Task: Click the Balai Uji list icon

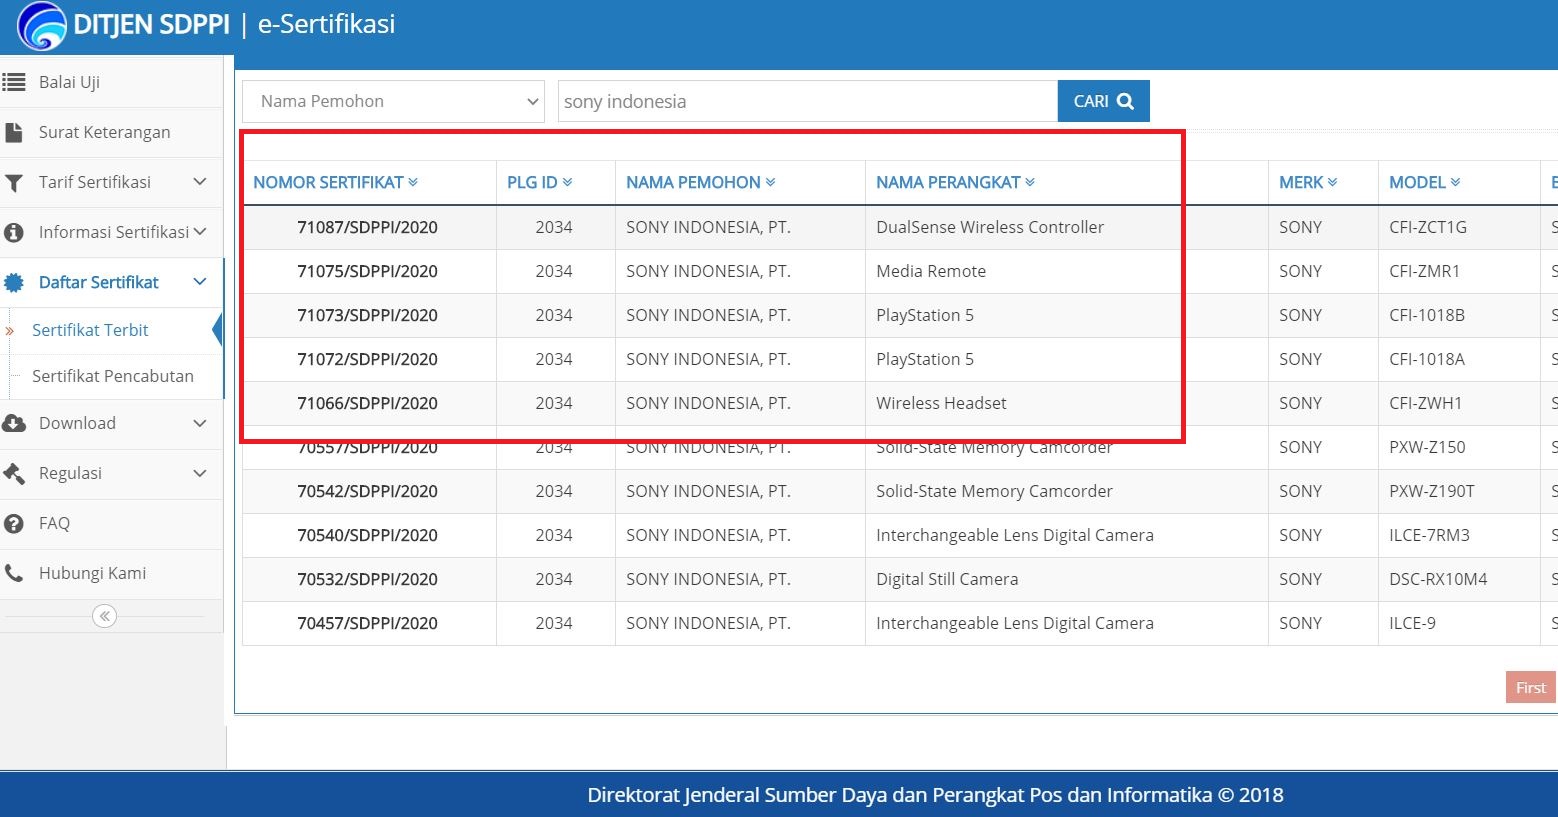Action: coord(14,82)
